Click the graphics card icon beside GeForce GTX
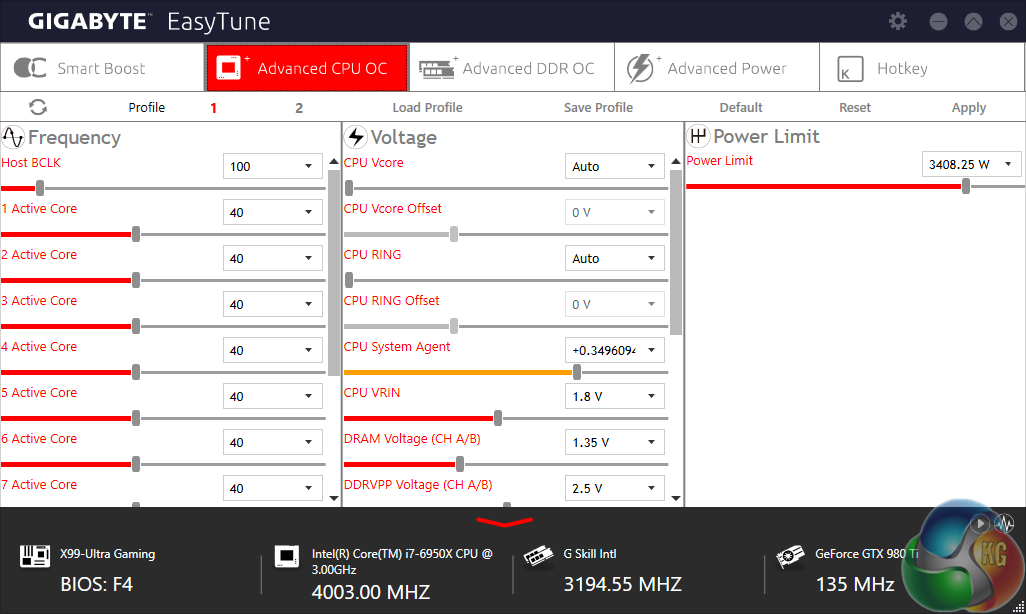Screen dimensions: 1026x614 (x=790, y=557)
